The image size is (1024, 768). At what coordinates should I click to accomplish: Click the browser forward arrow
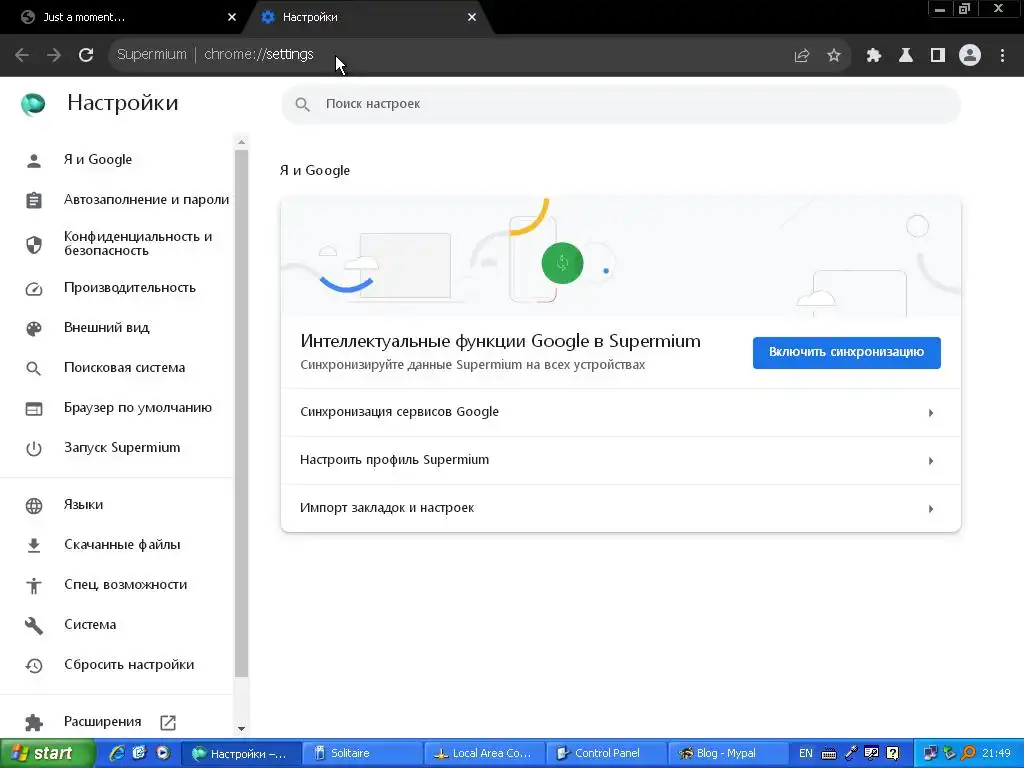point(54,55)
